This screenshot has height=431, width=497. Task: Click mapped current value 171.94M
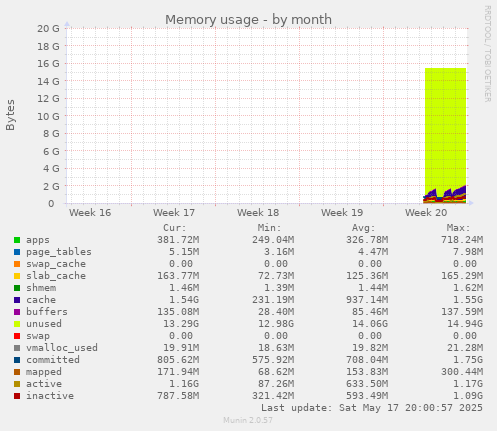click(x=178, y=372)
